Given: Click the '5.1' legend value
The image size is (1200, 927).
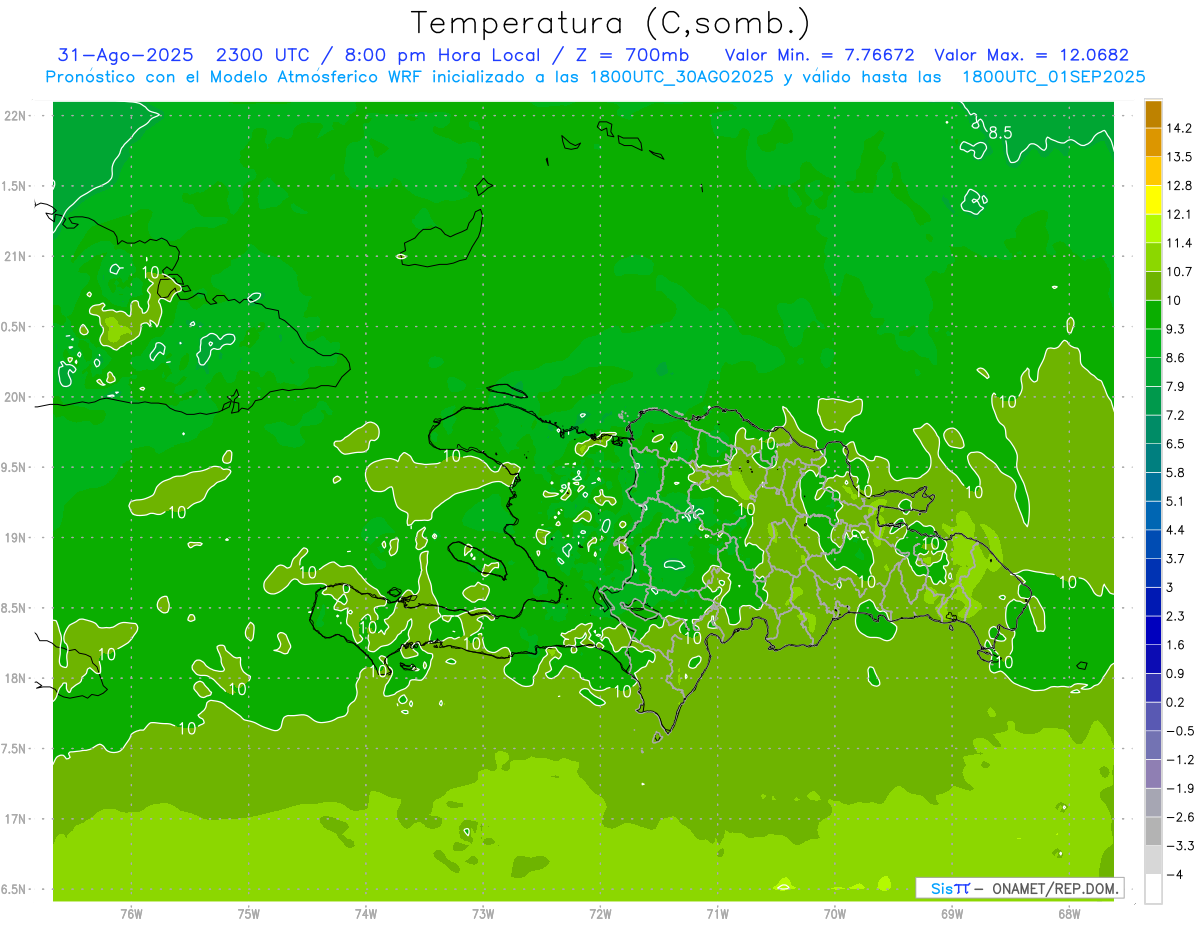Looking at the screenshot, I should pyautogui.click(x=1175, y=500).
